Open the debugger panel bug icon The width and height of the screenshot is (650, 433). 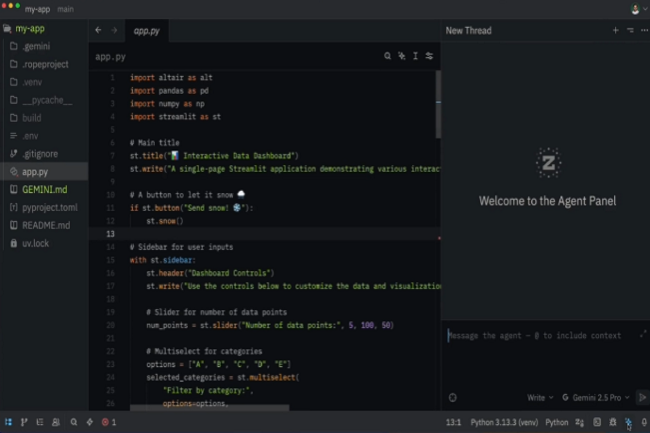tap(613, 422)
